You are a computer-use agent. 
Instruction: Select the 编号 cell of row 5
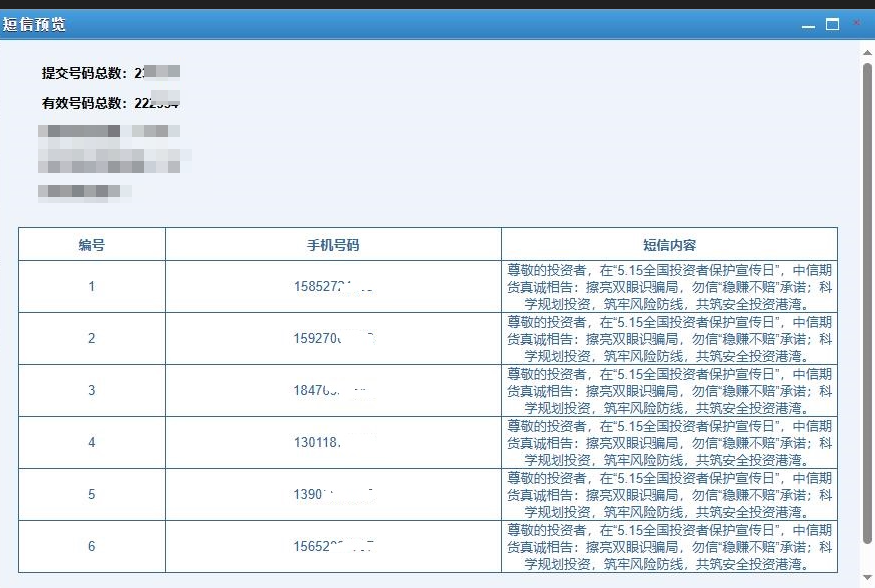pos(91,494)
